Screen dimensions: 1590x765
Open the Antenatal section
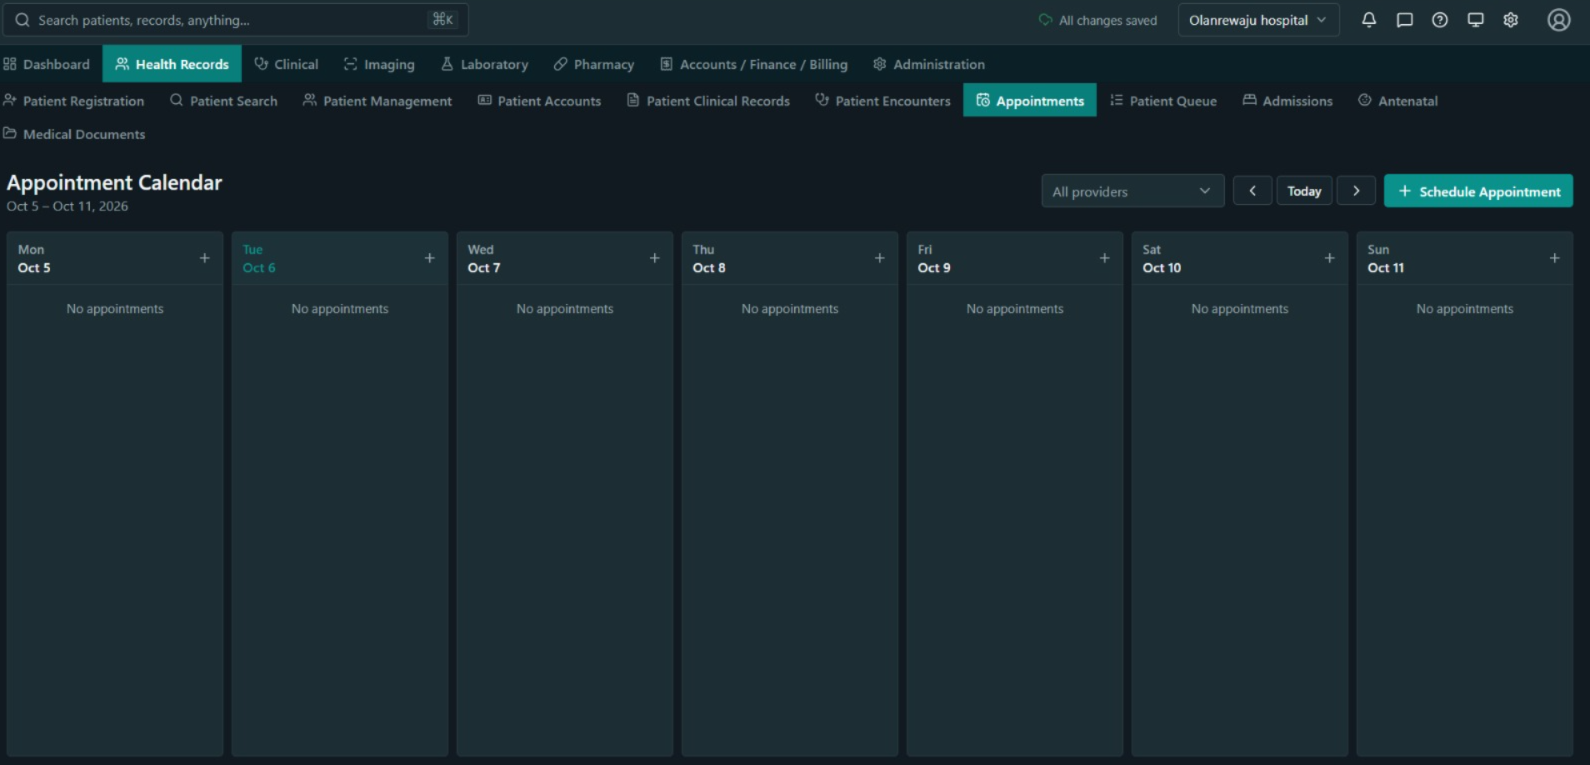(x=1398, y=101)
